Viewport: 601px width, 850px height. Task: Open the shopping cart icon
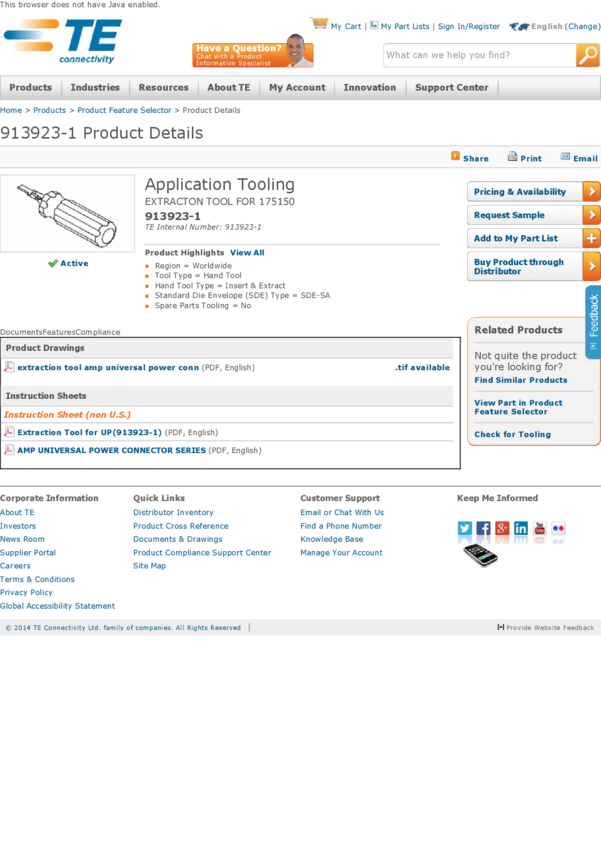click(x=319, y=23)
